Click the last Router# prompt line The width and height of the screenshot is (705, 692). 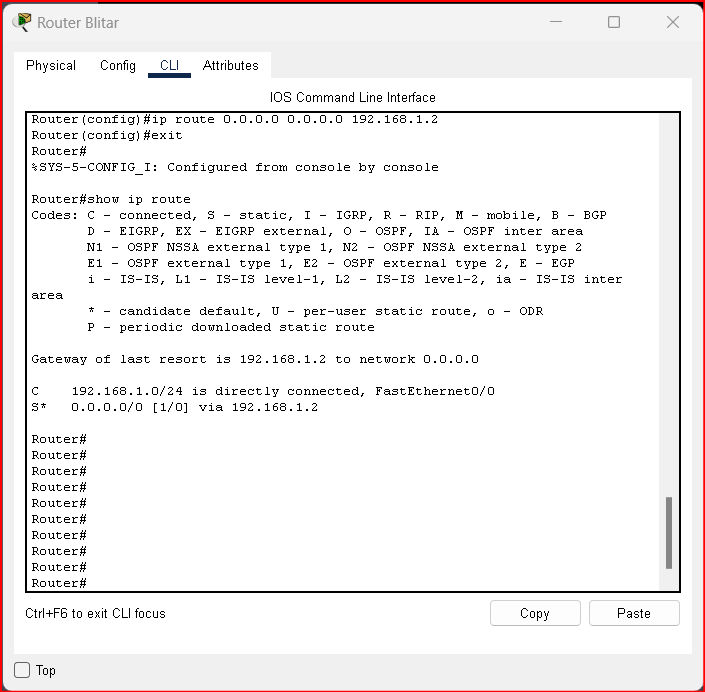[59, 584]
